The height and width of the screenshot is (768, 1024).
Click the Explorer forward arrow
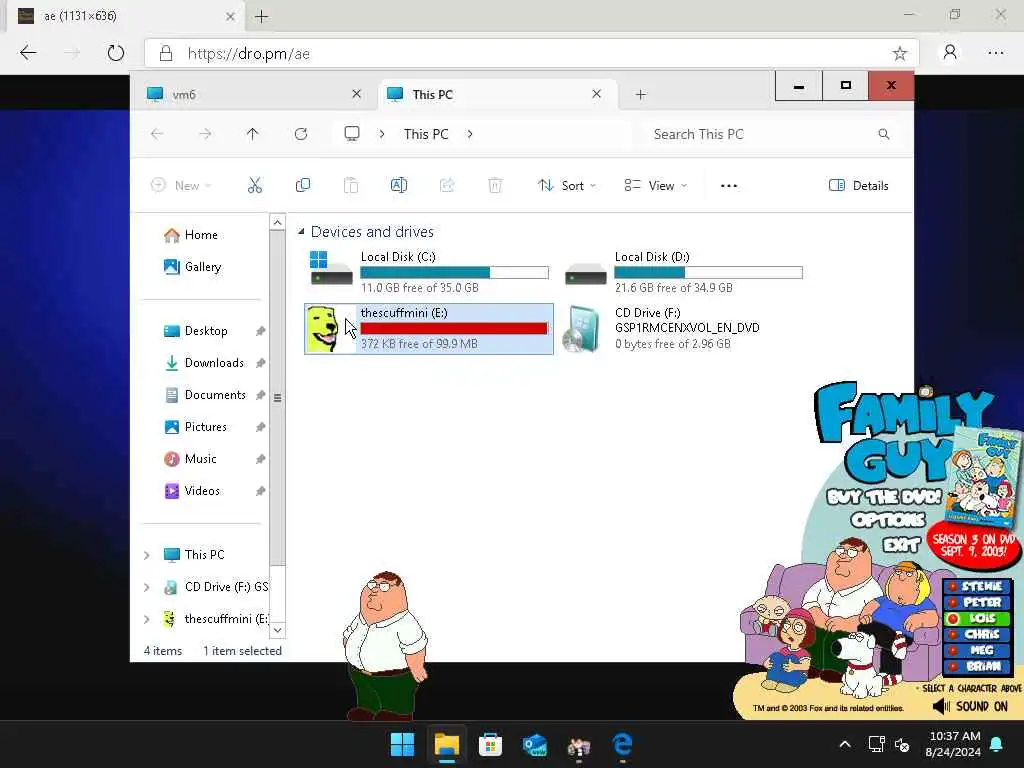(x=205, y=134)
